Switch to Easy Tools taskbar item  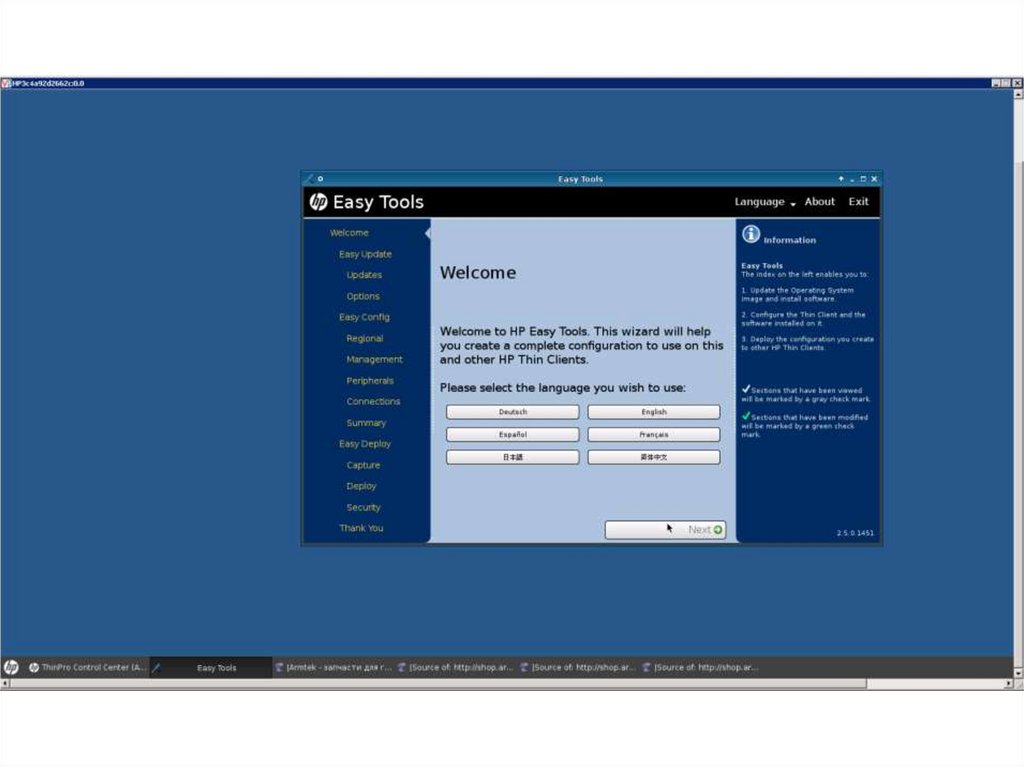pos(210,667)
